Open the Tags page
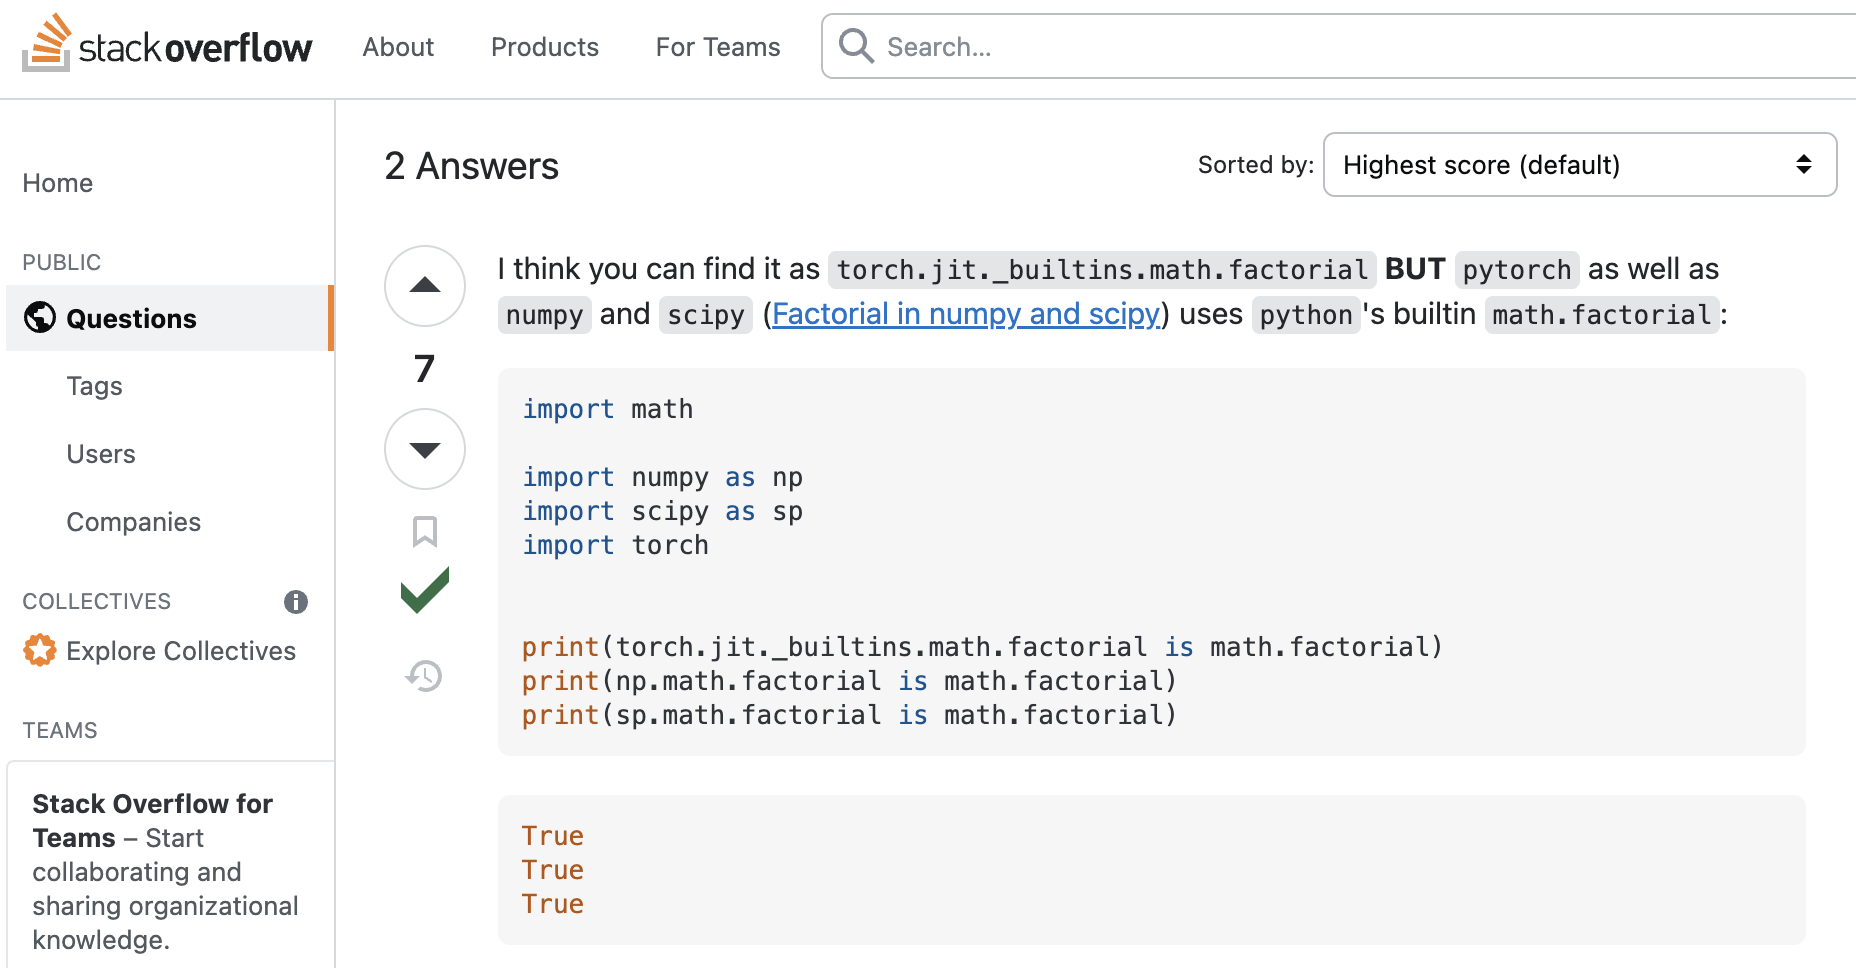The image size is (1856, 968). pos(95,386)
